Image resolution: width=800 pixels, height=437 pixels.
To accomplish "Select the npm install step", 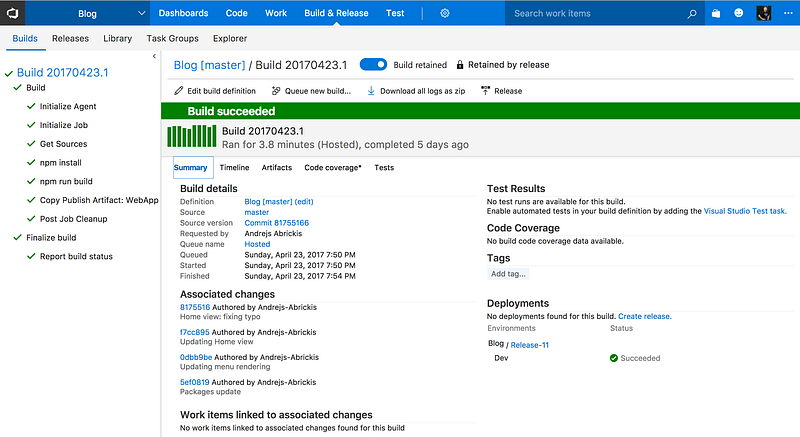I will pos(61,163).
